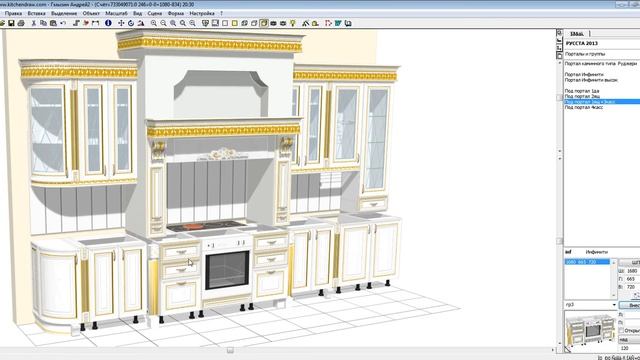
Task: Click the height field showing 720
Action: point(632,287)
